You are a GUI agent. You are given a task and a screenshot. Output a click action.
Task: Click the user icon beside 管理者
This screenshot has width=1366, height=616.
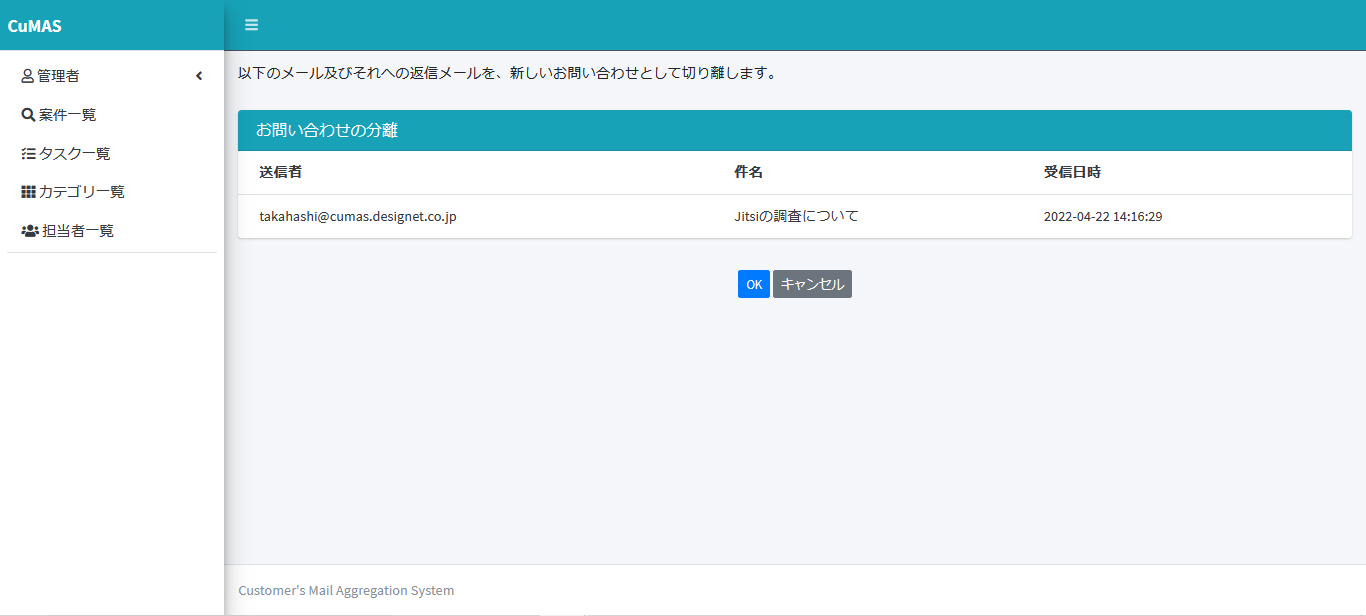28,76
